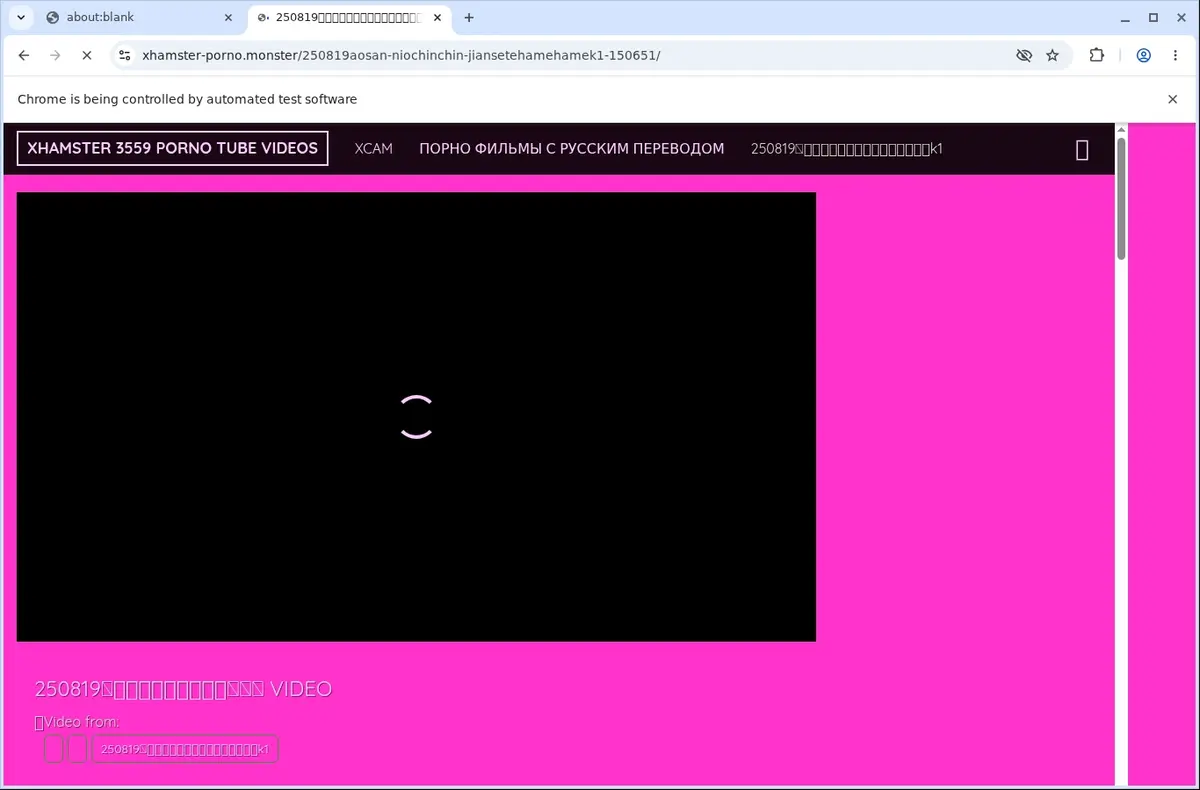This screenshot has width=1200, height=790.
Task: Click the 250819 tag button under Video from
Action: 185,749
